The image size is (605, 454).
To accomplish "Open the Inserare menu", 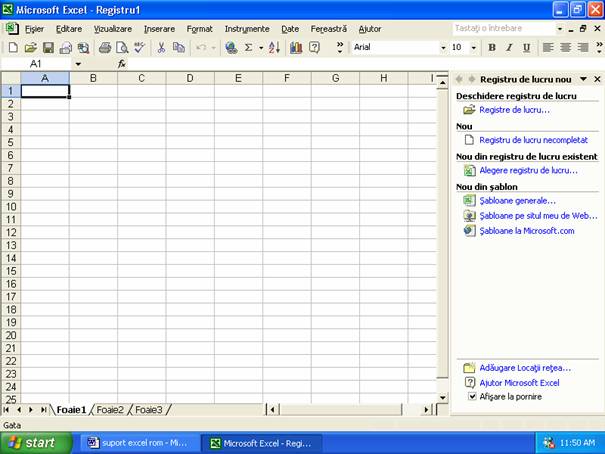I will pos(159,29).
